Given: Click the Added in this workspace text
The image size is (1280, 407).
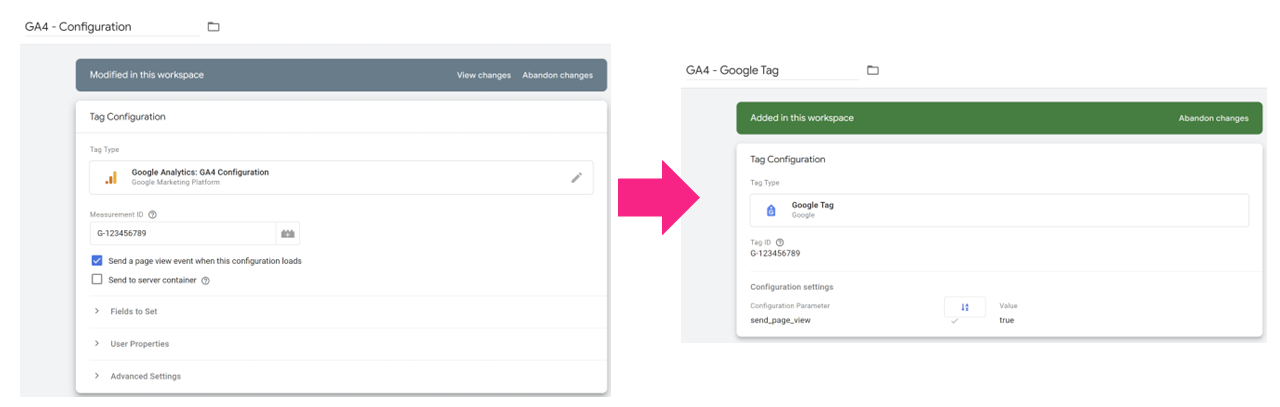Looking at the screenshot, I should [x=802, y=118].
